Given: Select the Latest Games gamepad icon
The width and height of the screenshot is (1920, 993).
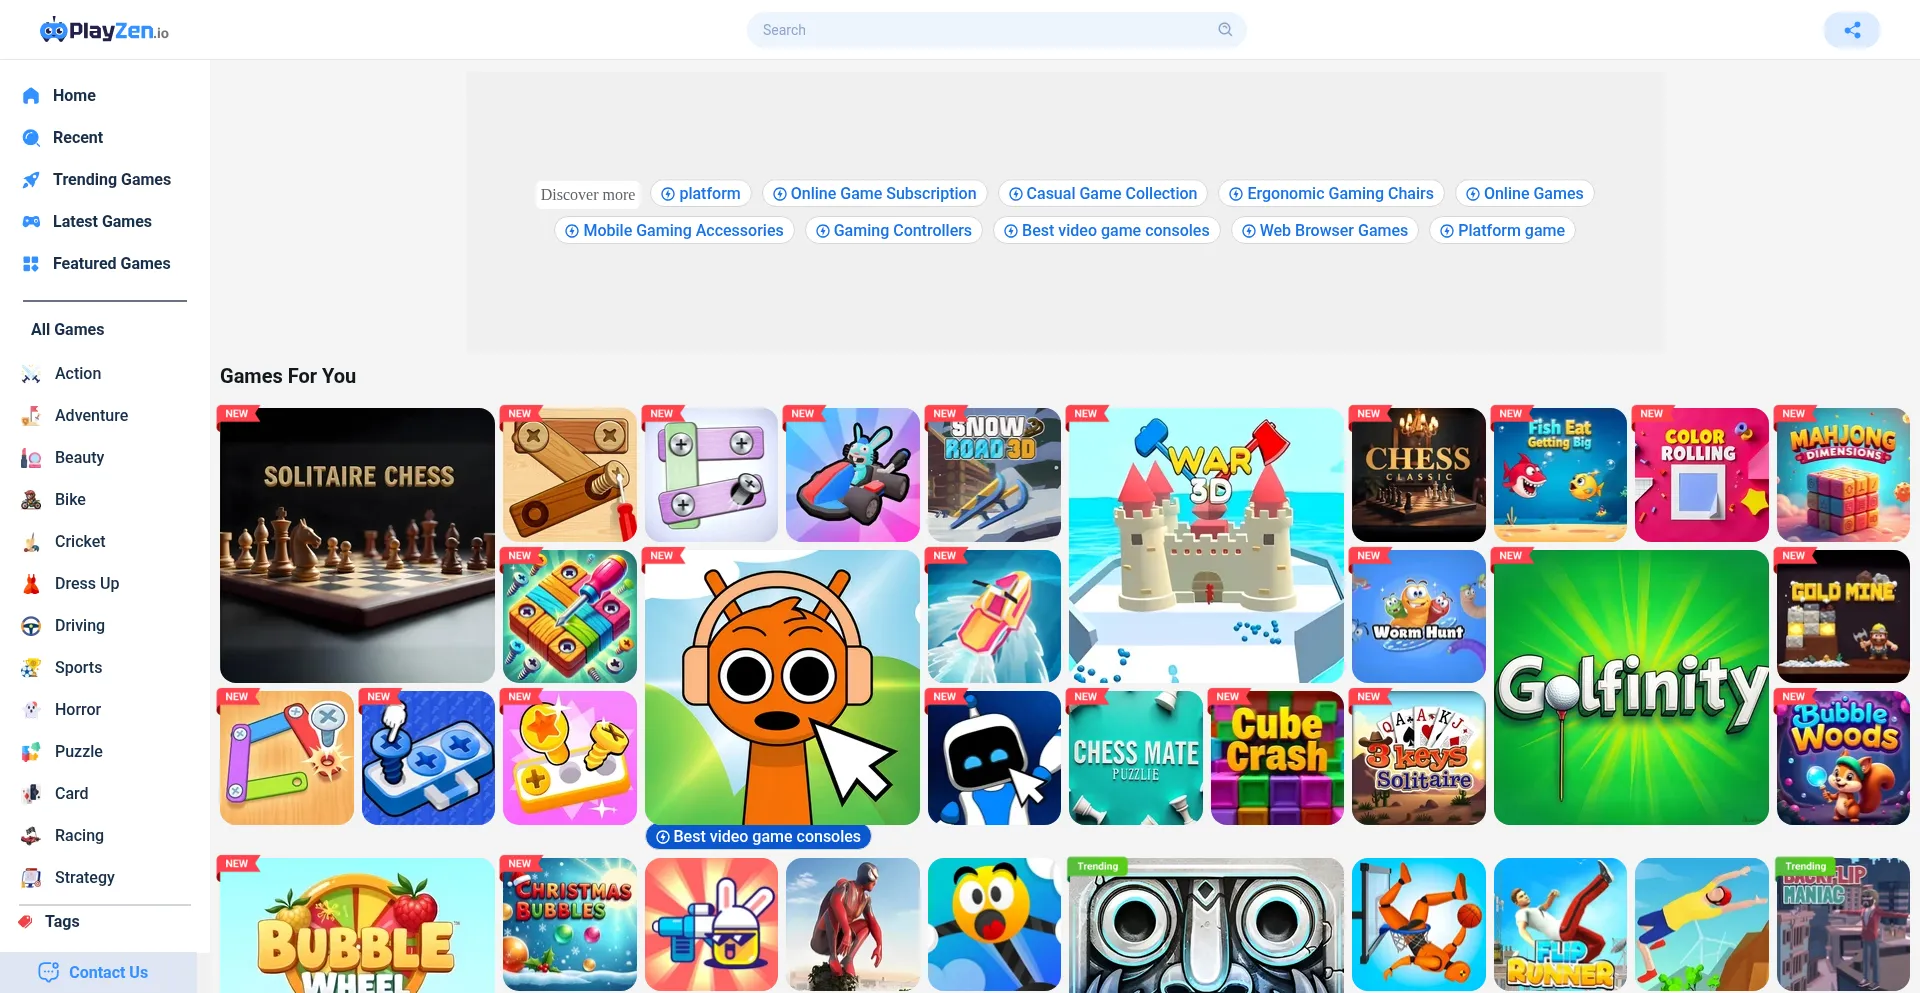Looking at the screenshot, I should 31,222.
